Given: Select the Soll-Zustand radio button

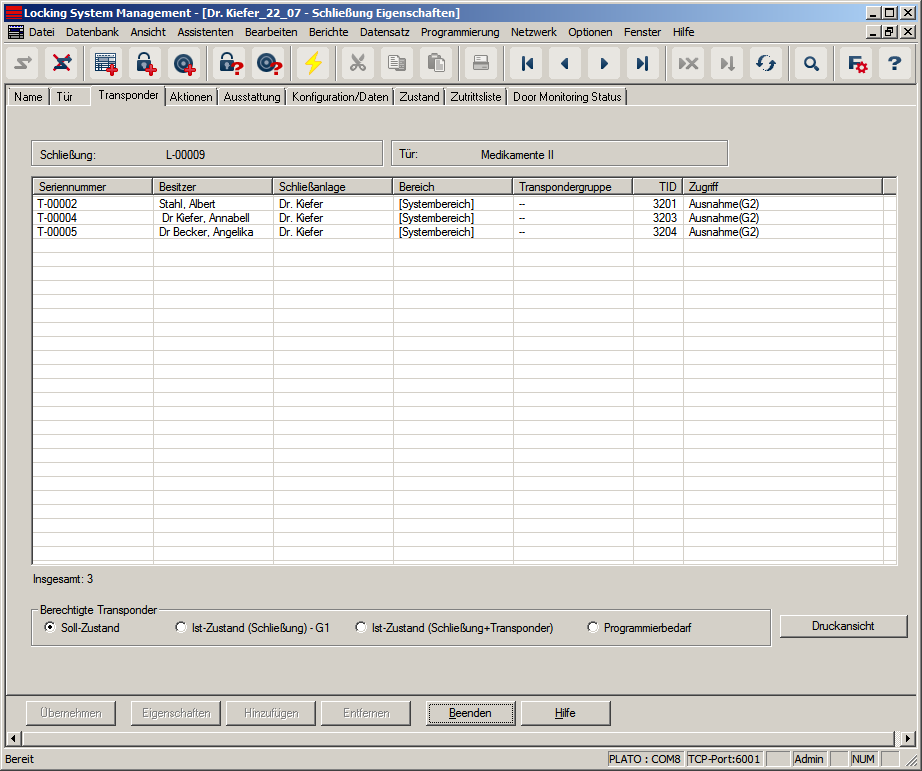Looking at the screenshot, I should pos(51,628).
